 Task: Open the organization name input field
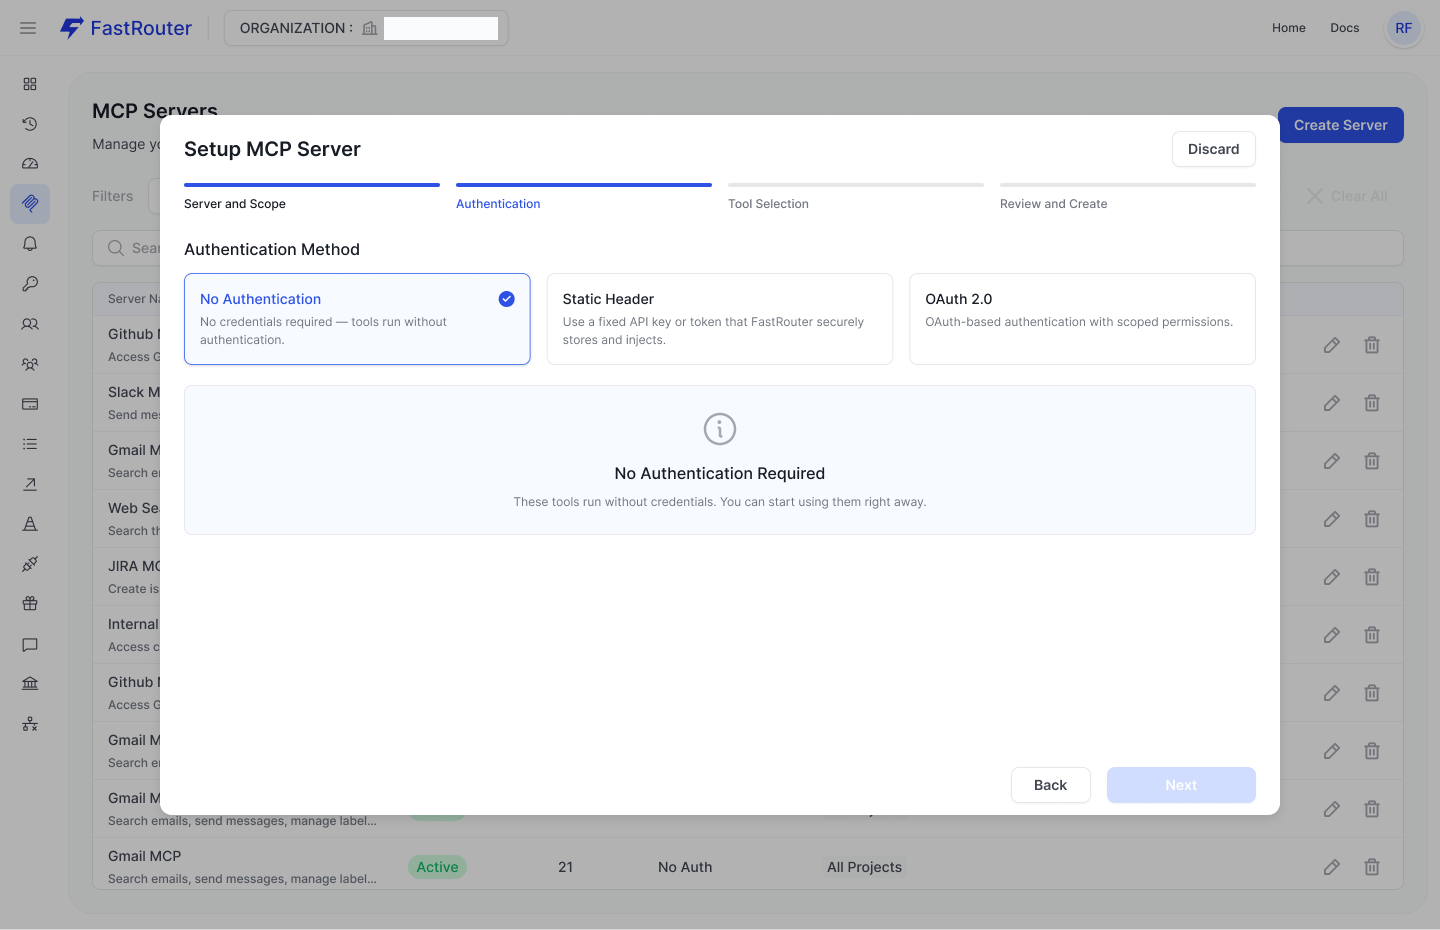[x=441, y=27]
